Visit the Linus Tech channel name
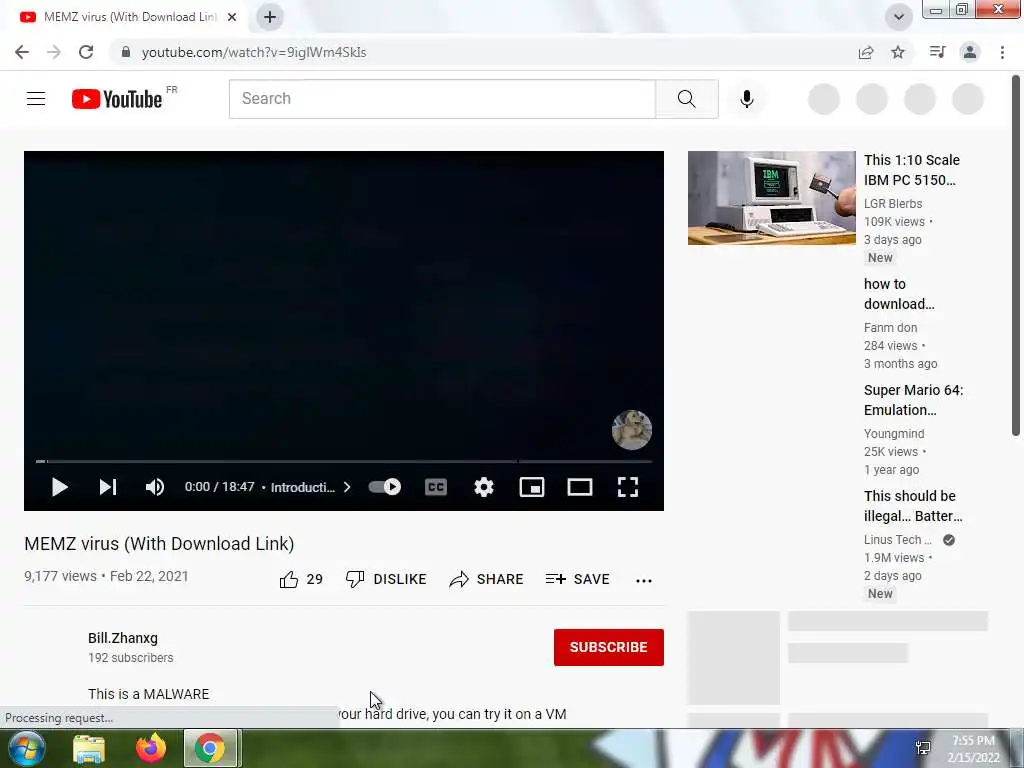Image resolution: width=1024 pixels, height=768 pixels. pos(897,539)
